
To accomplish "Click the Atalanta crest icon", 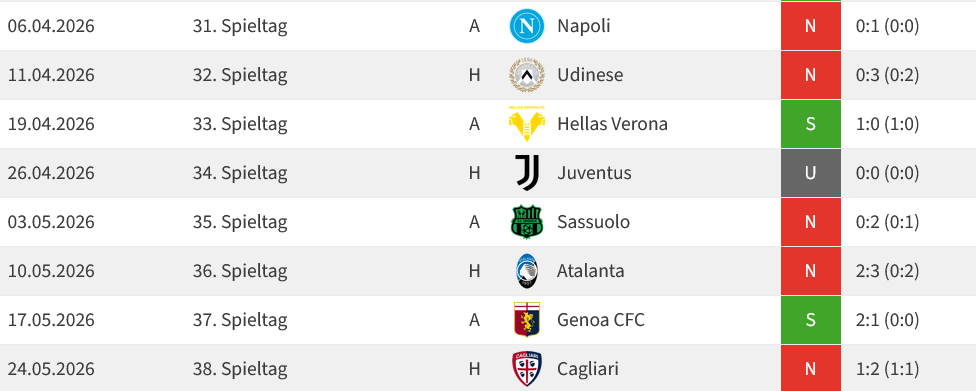I will (527, 271).
